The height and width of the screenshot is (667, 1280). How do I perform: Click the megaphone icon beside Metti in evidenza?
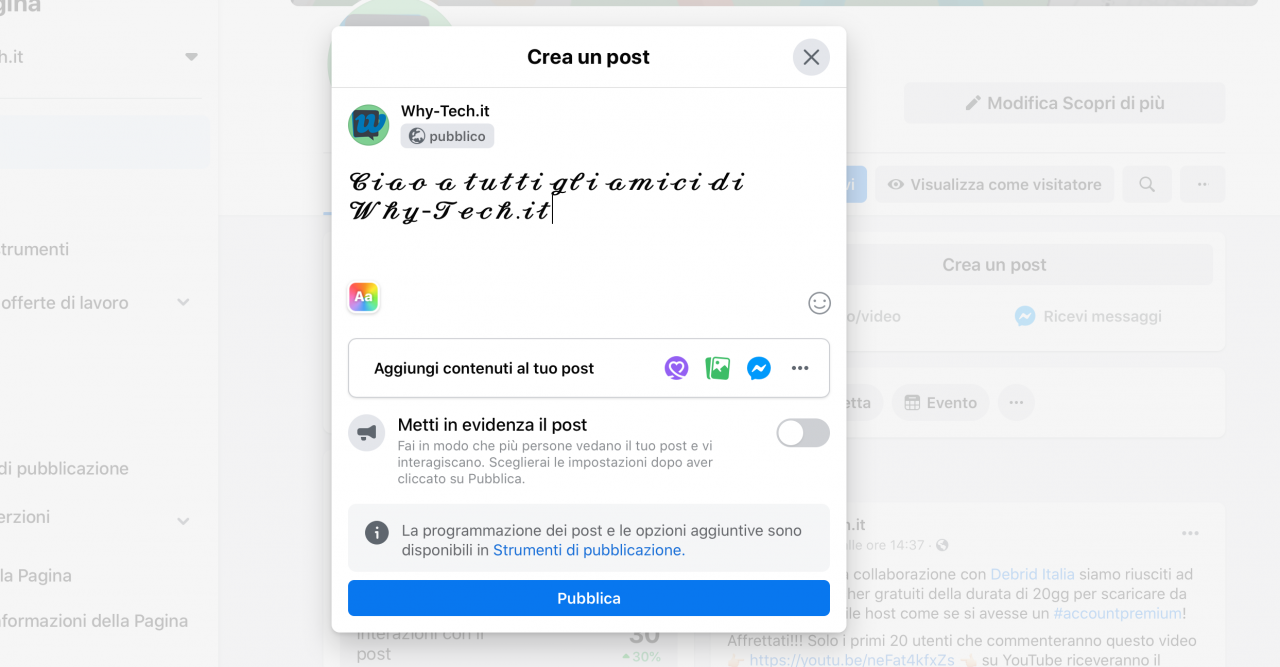click(x=368, y=433)
